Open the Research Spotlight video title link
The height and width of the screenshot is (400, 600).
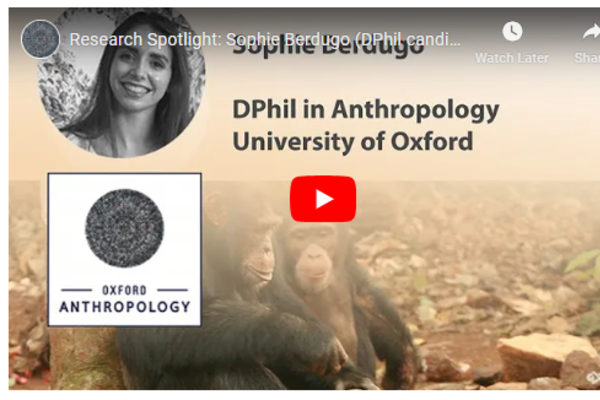[265, 39]
